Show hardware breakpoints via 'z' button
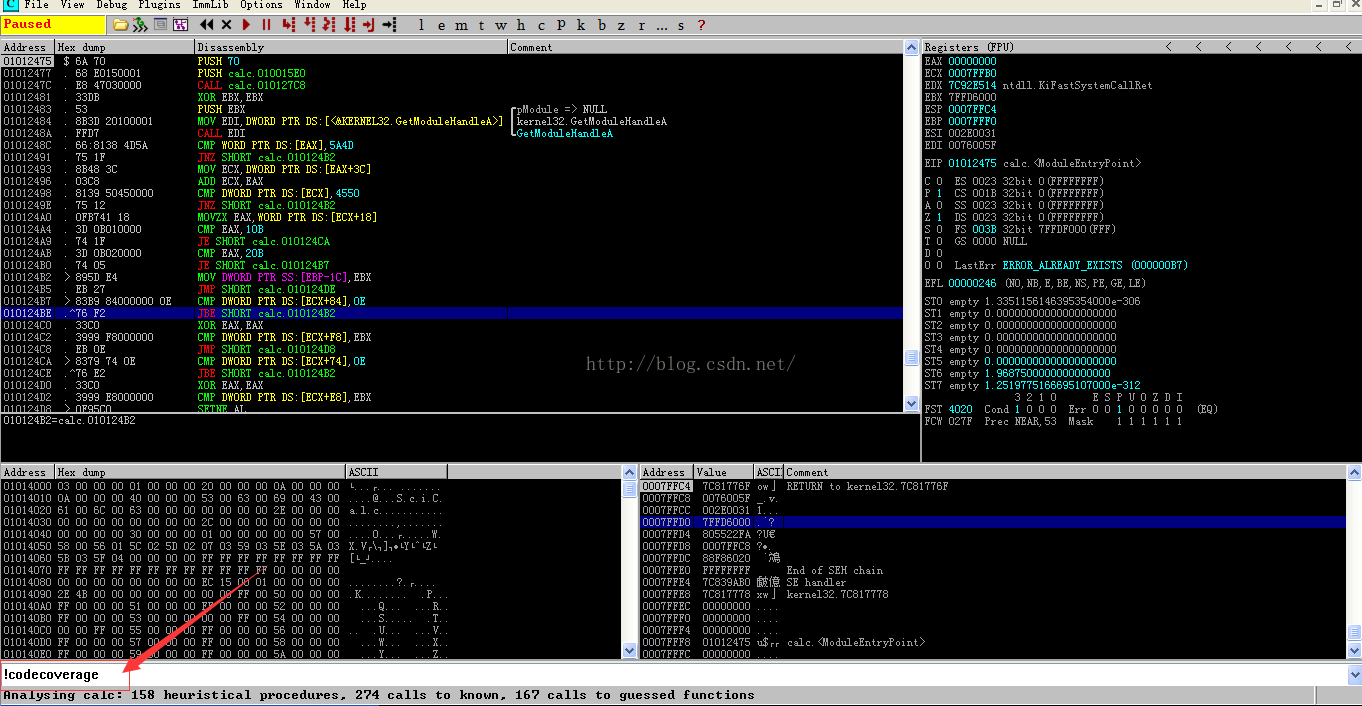The width and height of the screenshot is (1362, 706). [621, 25]
